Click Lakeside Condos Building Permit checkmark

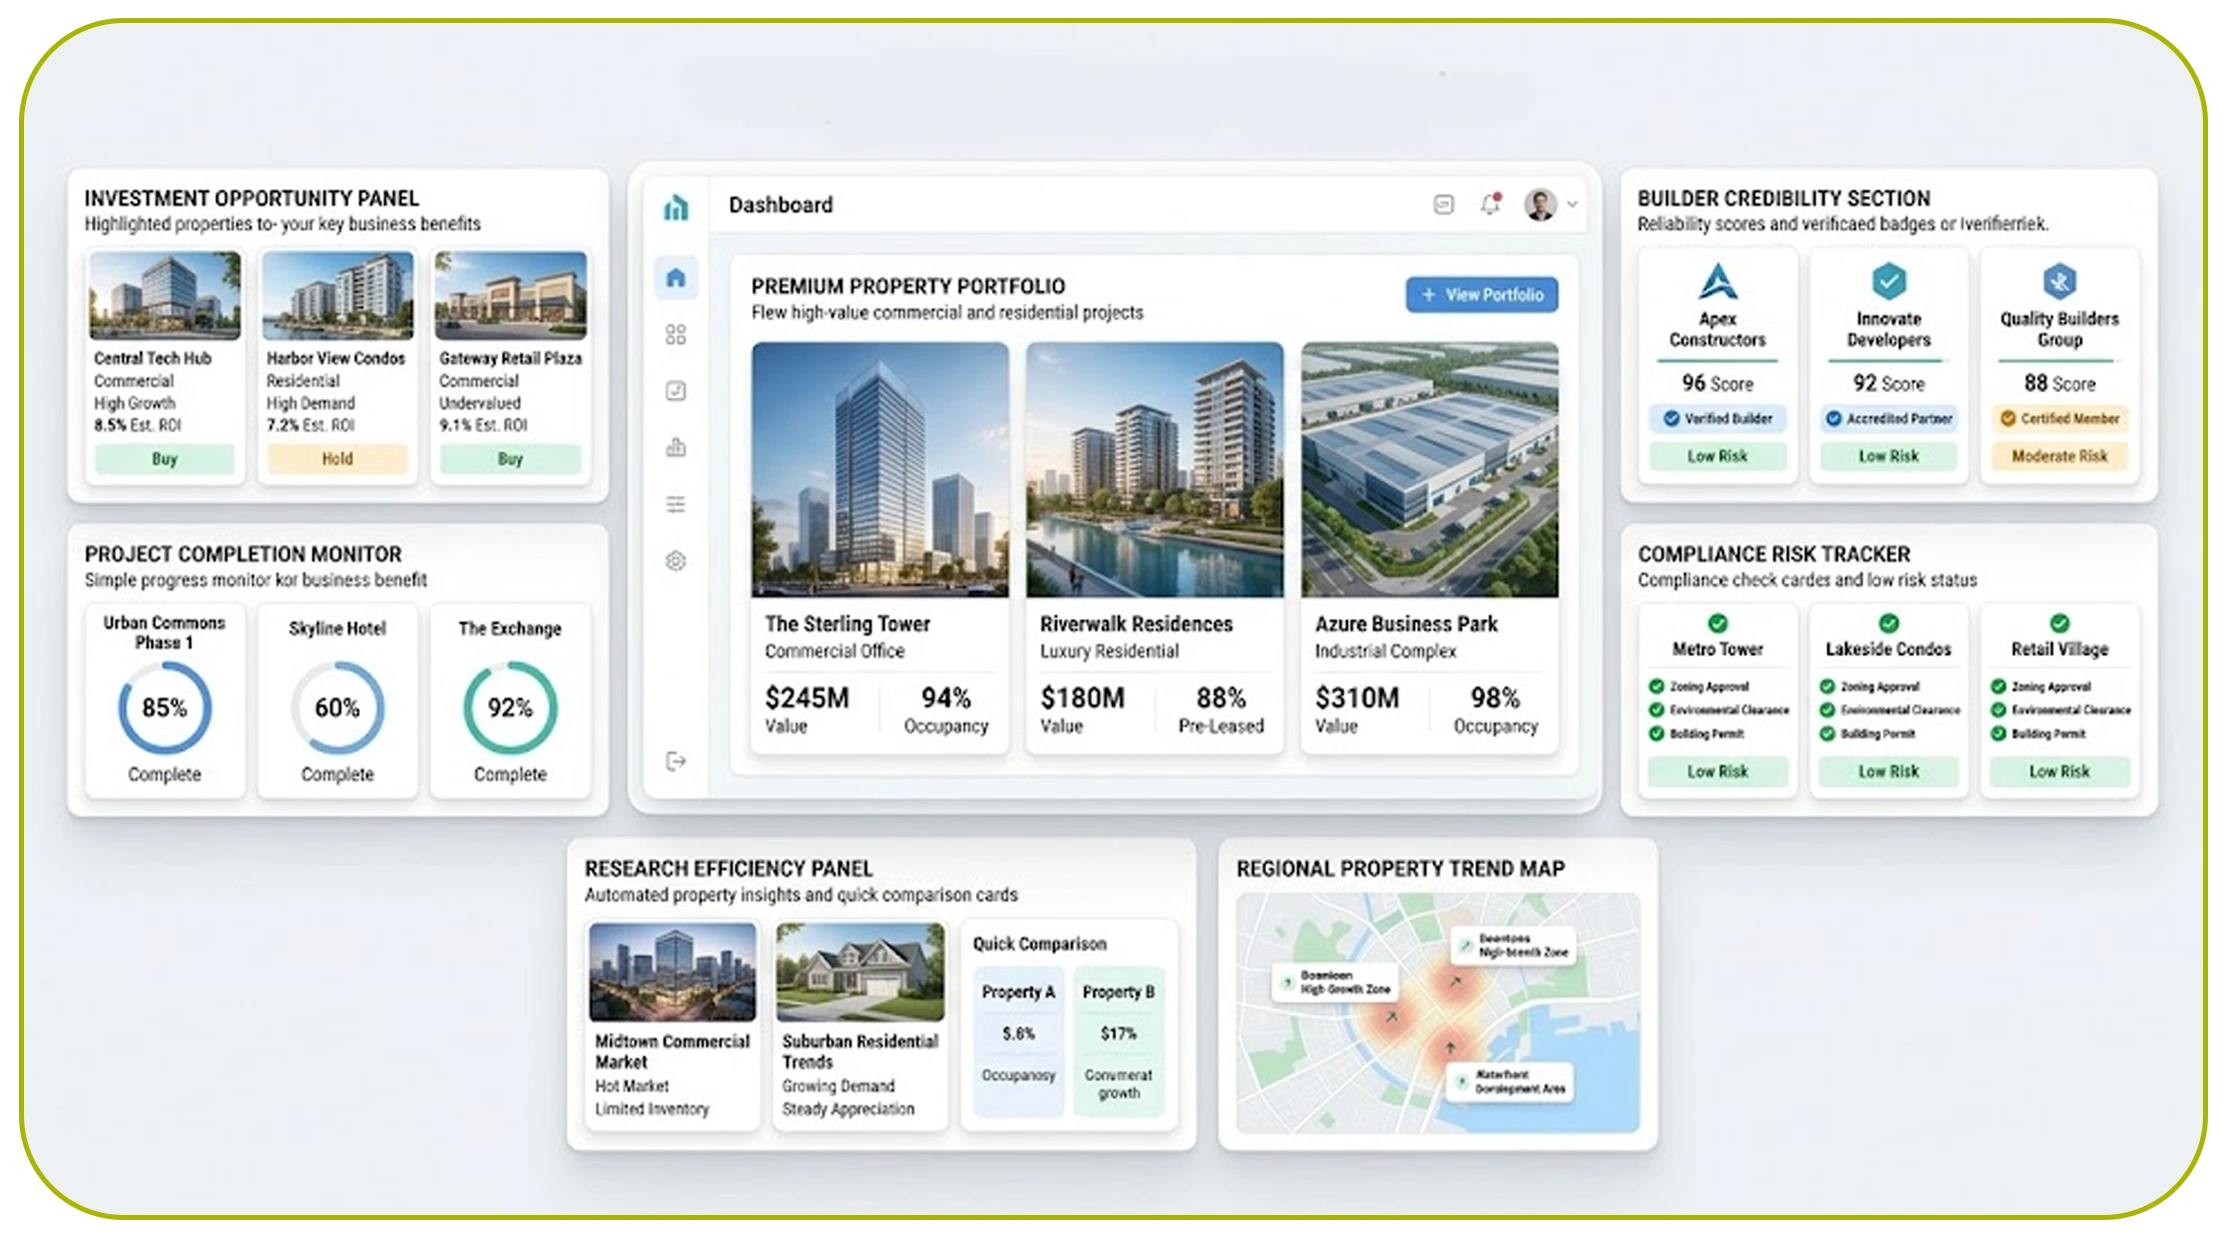coord(1828,734)
